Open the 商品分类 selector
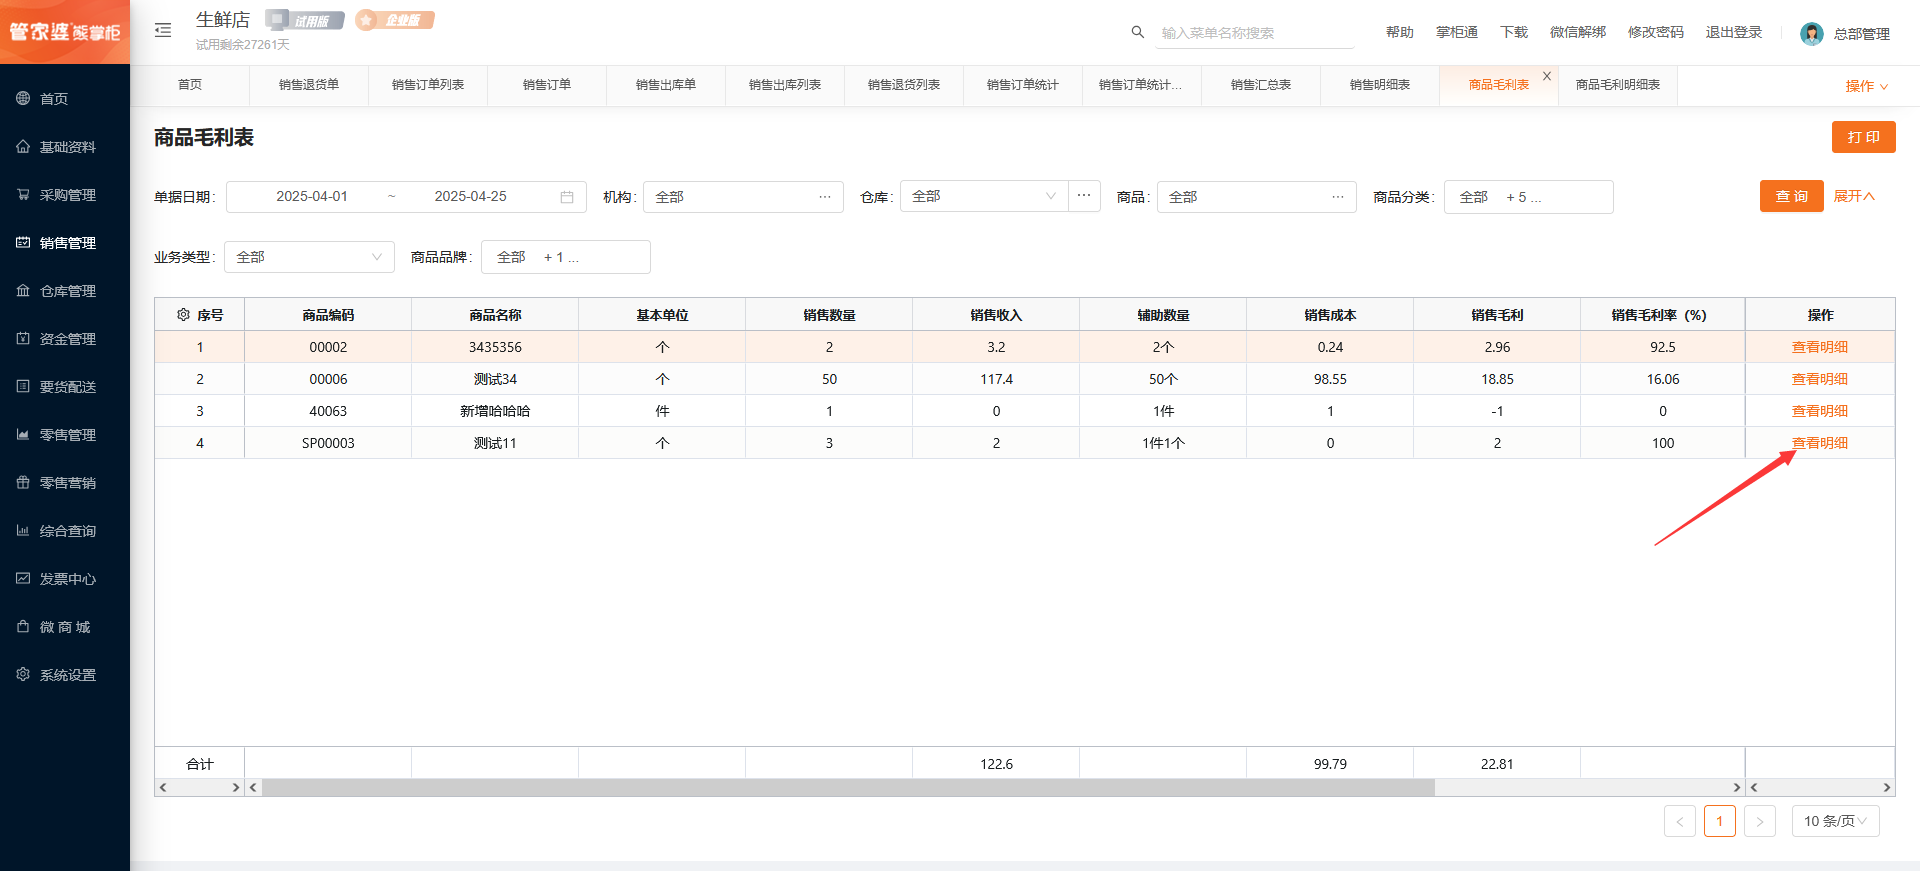 click(1528, 197)
